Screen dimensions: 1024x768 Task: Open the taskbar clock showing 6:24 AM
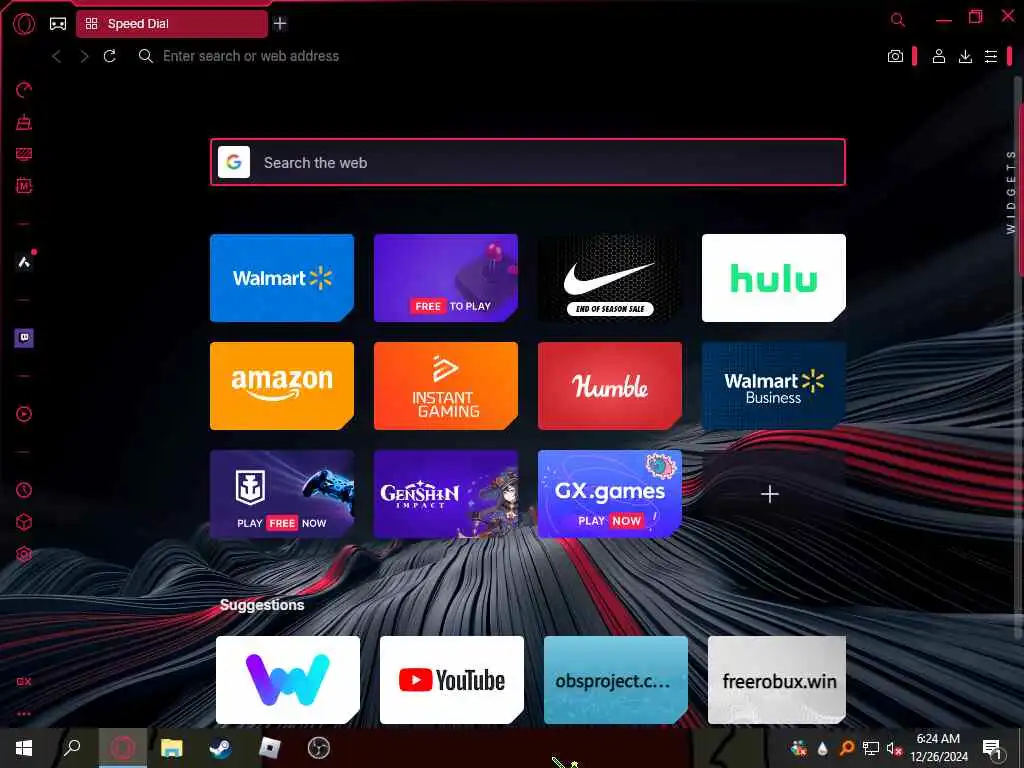(938, 748)
